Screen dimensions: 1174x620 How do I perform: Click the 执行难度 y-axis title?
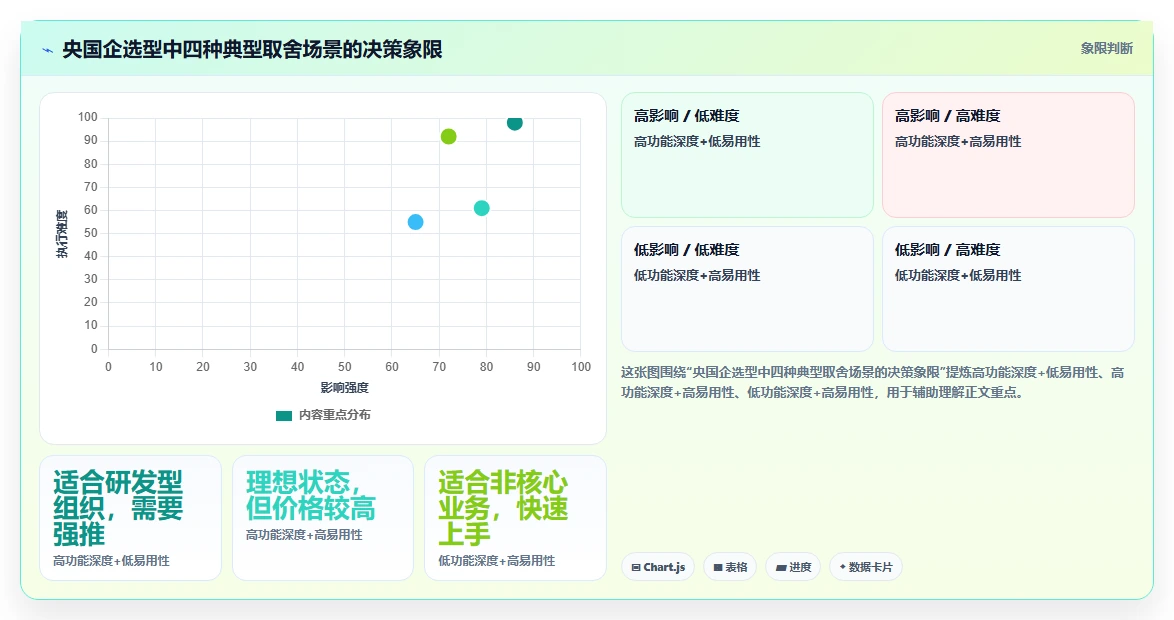[x=61, y=234]
